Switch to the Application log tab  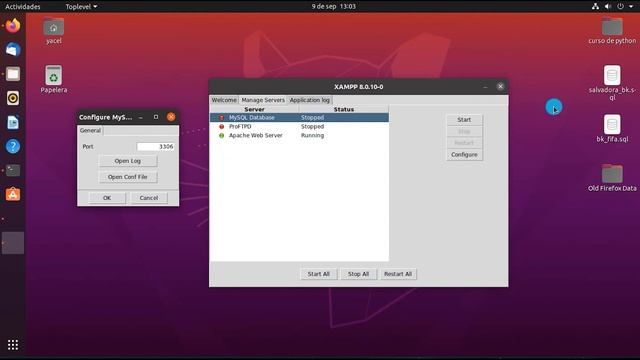tap(310, 100)
